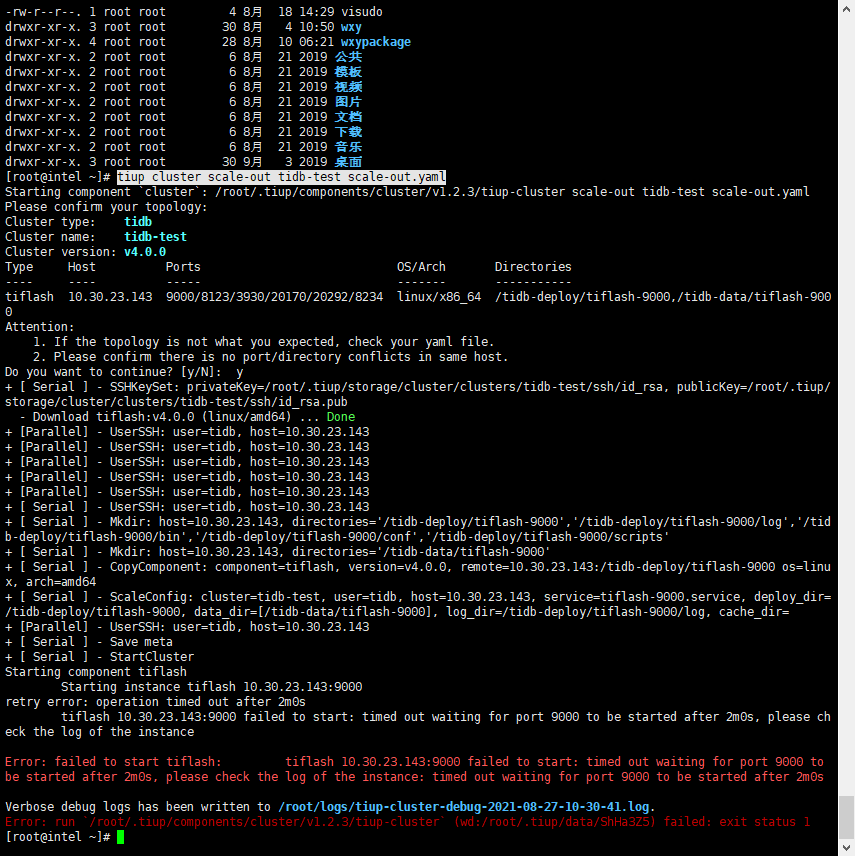Click the visudo file name
The width and height of the screenshot is (855, 856).
coord(361,11)
